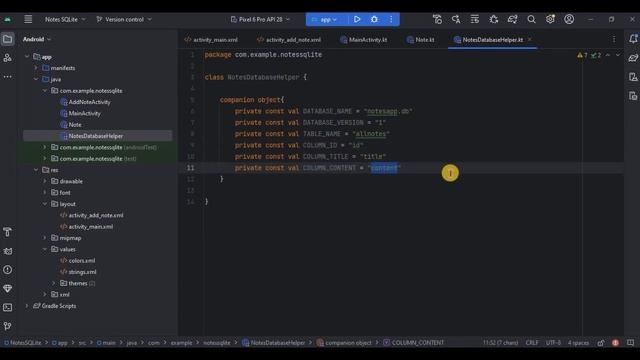Open the Notifications bell icon
Screen dimensions: 640x360
pyautogui.click(x=633, y=39)
